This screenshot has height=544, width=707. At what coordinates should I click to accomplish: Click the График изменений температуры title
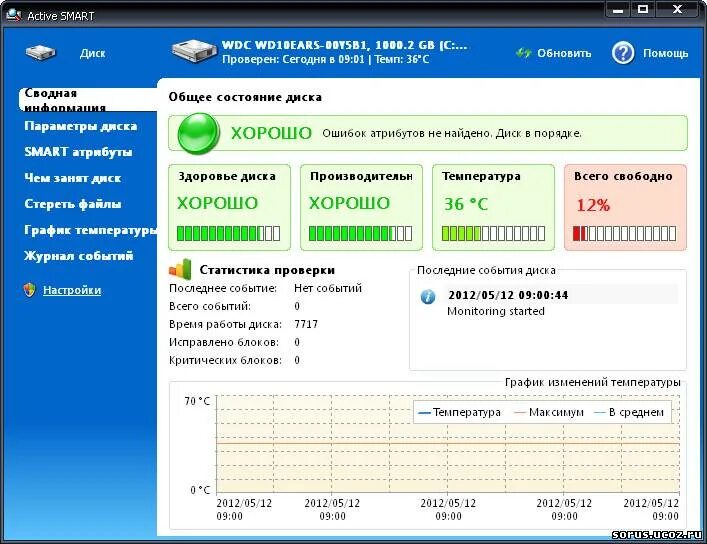coord(592,383)
